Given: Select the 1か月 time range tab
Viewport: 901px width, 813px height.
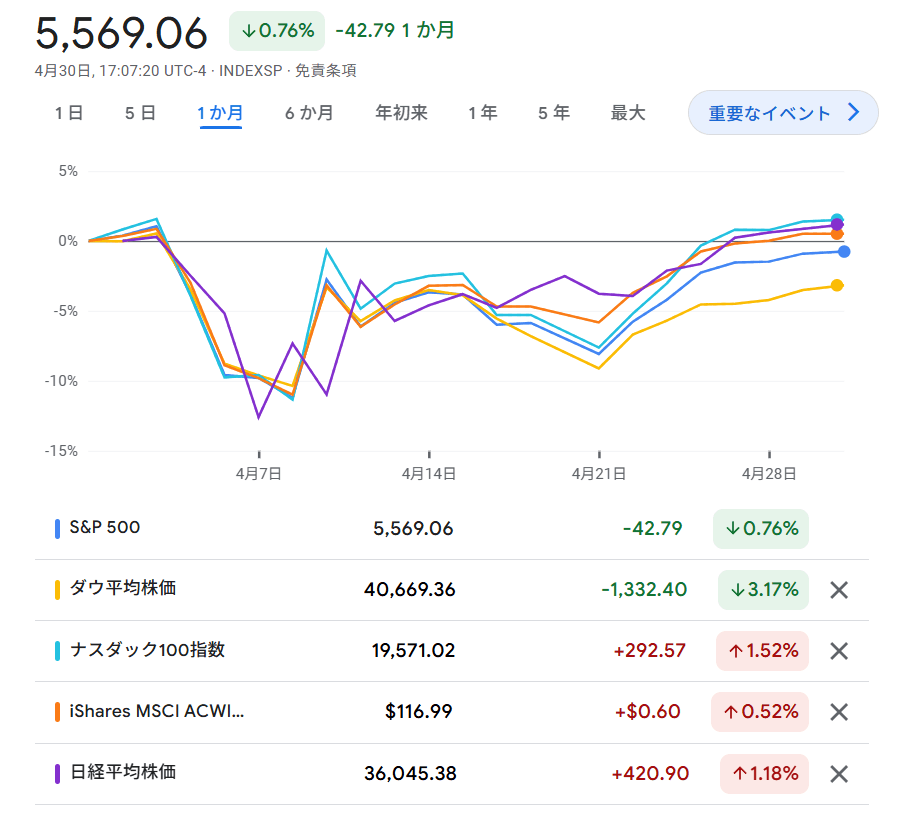Looking at the screenshot, I should (x=220, y=113).
